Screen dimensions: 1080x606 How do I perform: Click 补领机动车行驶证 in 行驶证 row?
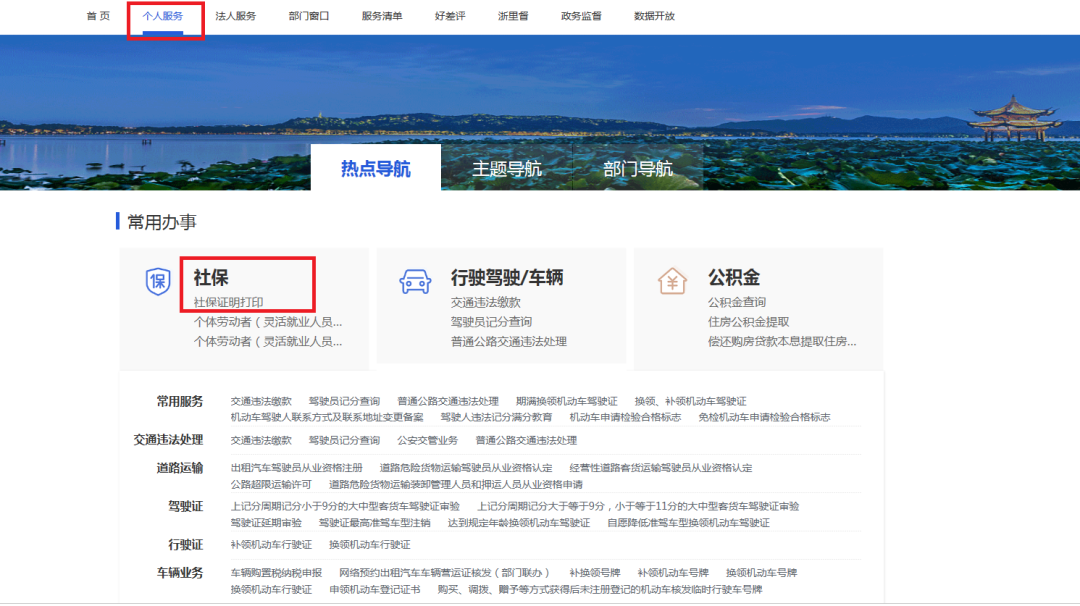tap(271, 545)
